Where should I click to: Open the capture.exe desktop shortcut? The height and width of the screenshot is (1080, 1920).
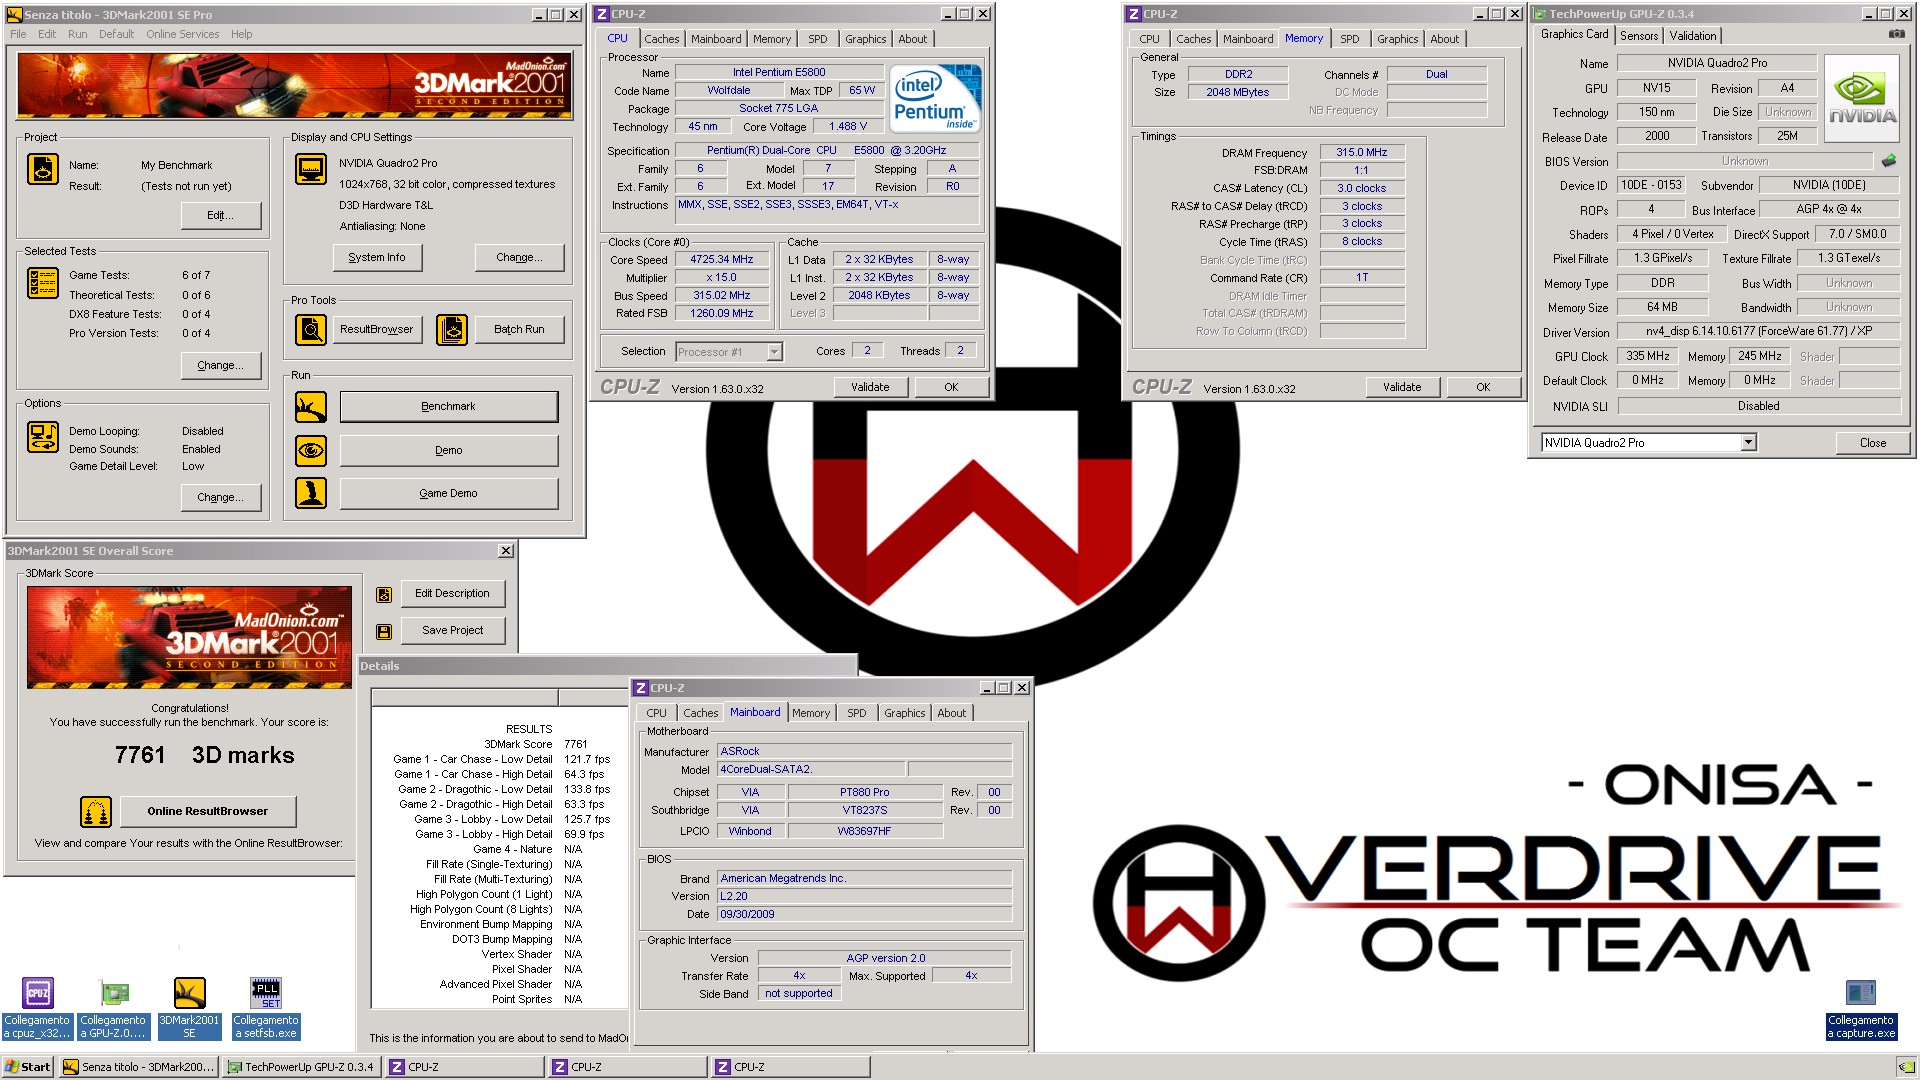tap(1861, 1010)
